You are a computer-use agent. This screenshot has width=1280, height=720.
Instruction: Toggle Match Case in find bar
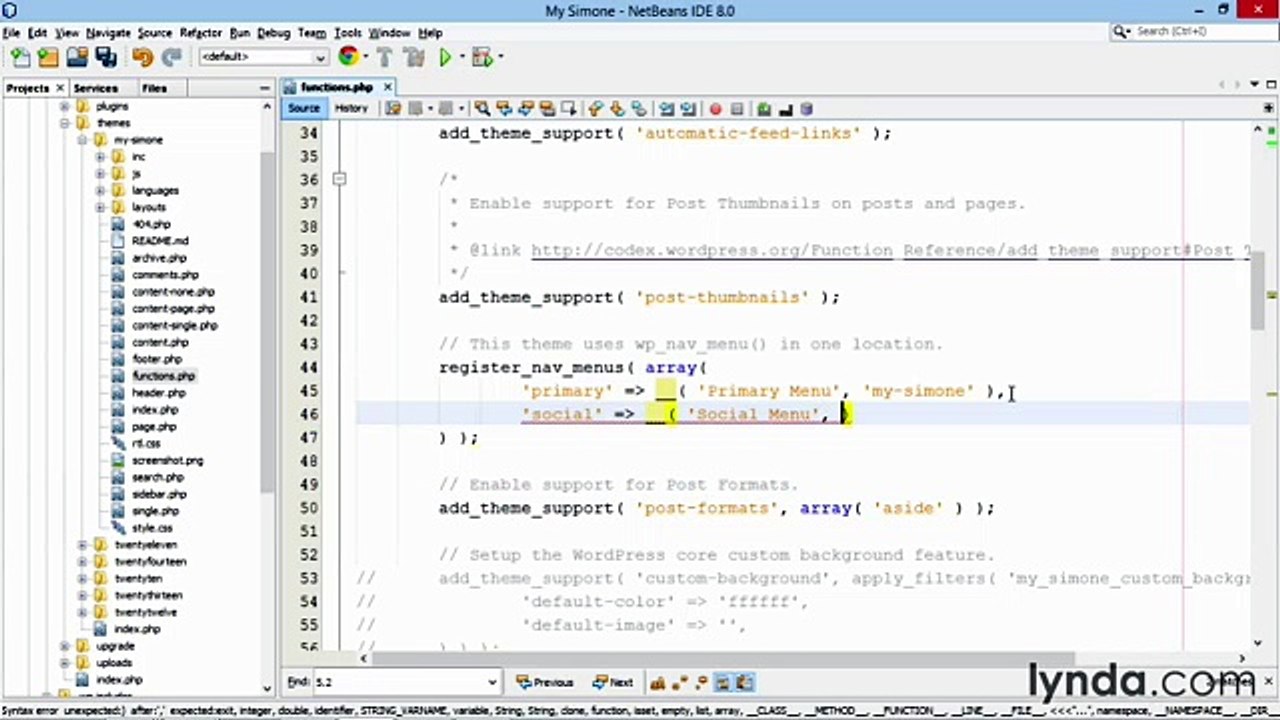(657, 683)
